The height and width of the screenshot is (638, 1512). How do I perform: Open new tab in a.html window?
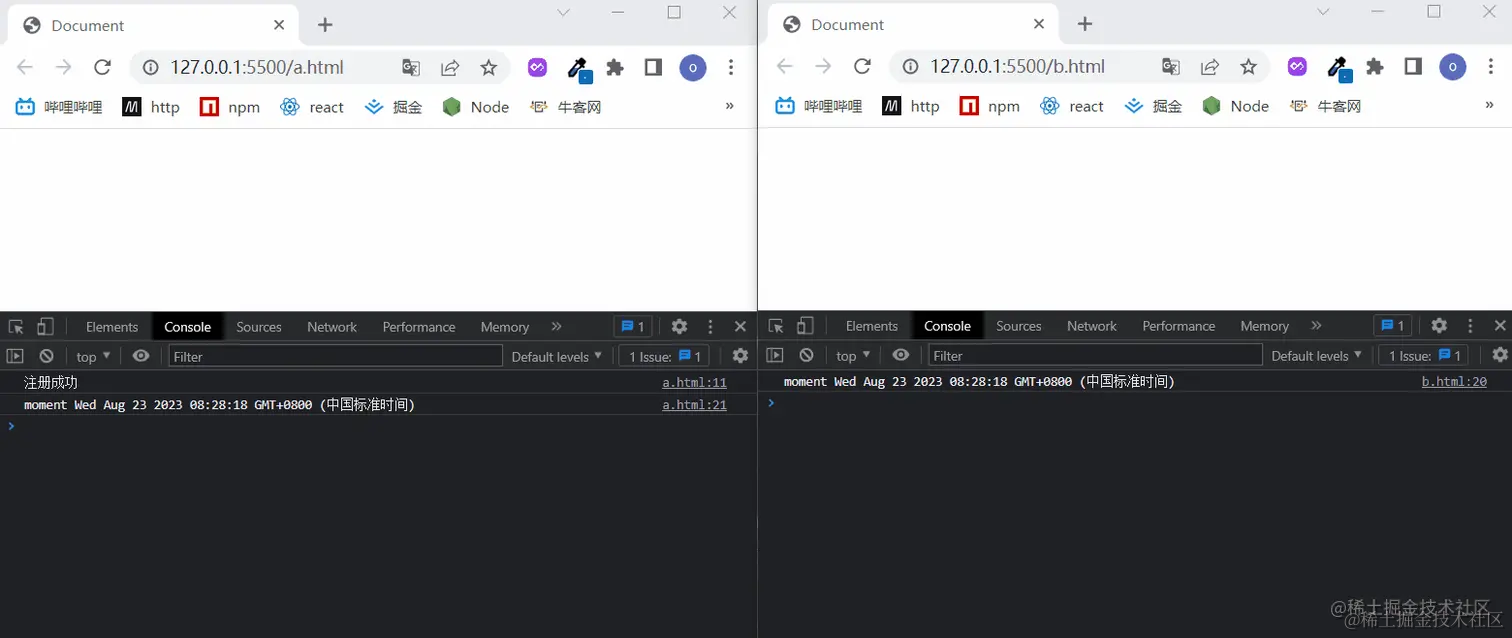click(x=325, y=25)
